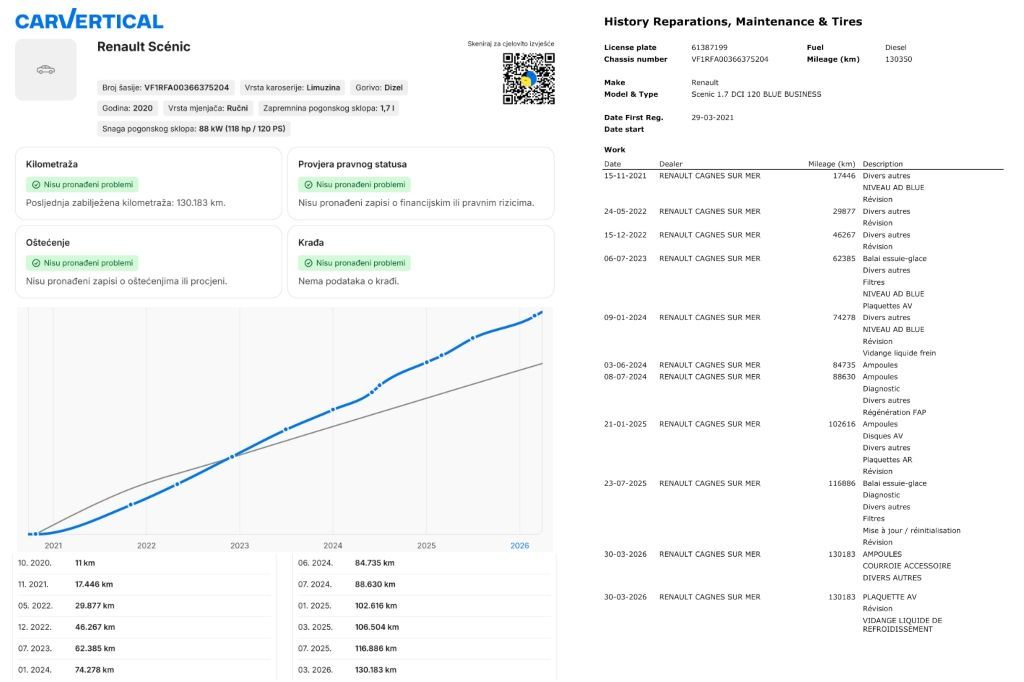
Task: Click the 2023 label on chart axis
Action: click(240, 545)
